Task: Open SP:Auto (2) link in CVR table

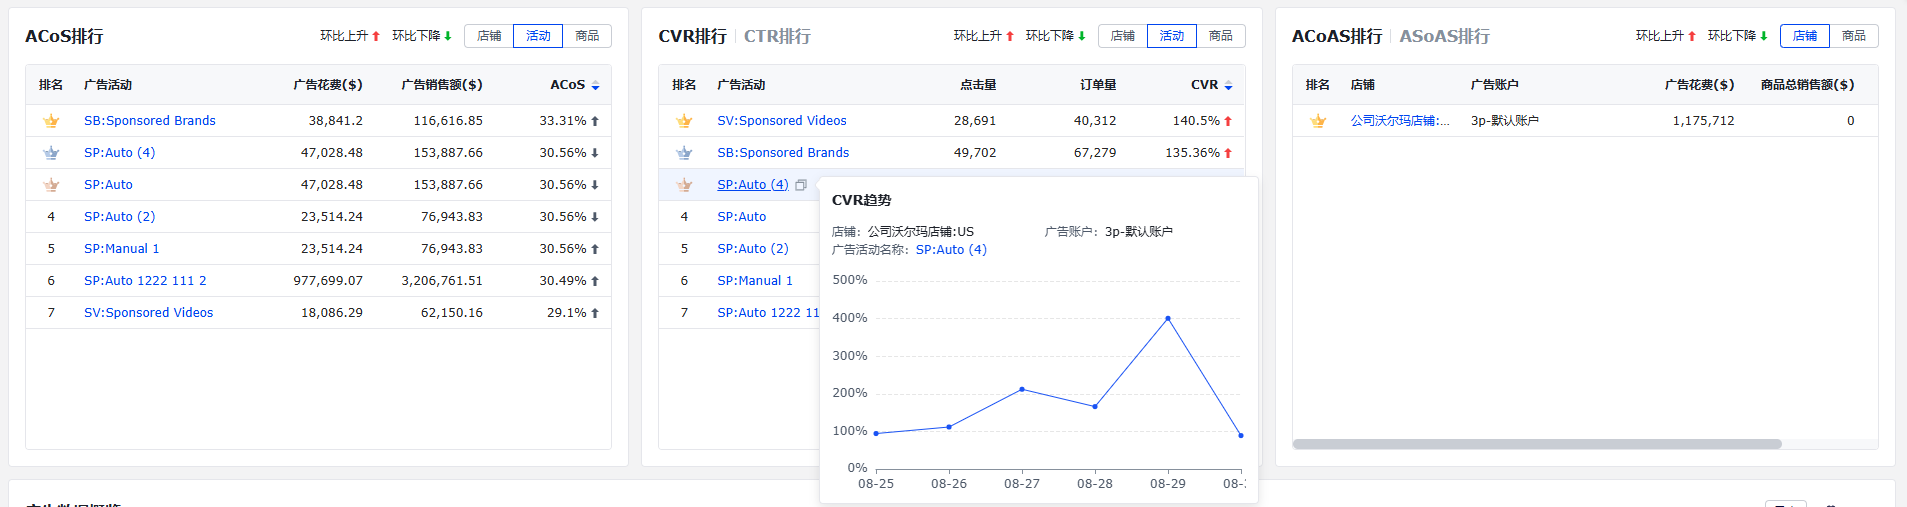Action: coord(753,249)
